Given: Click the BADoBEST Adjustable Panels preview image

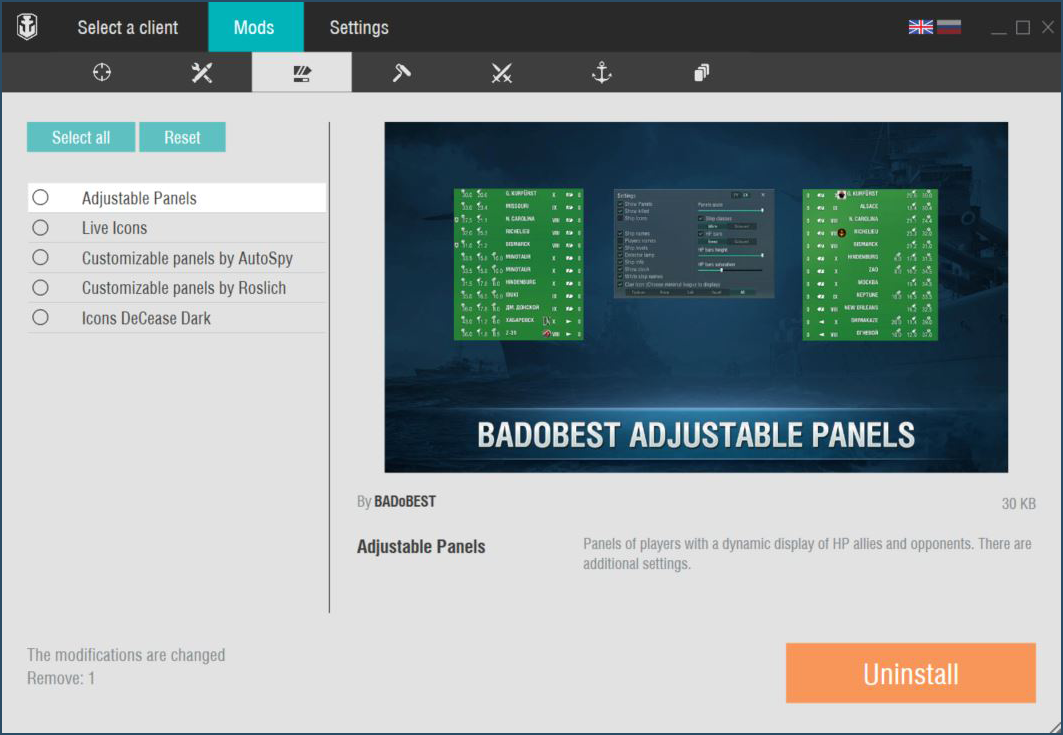Looking at the screenshot, I should (696, 297).
